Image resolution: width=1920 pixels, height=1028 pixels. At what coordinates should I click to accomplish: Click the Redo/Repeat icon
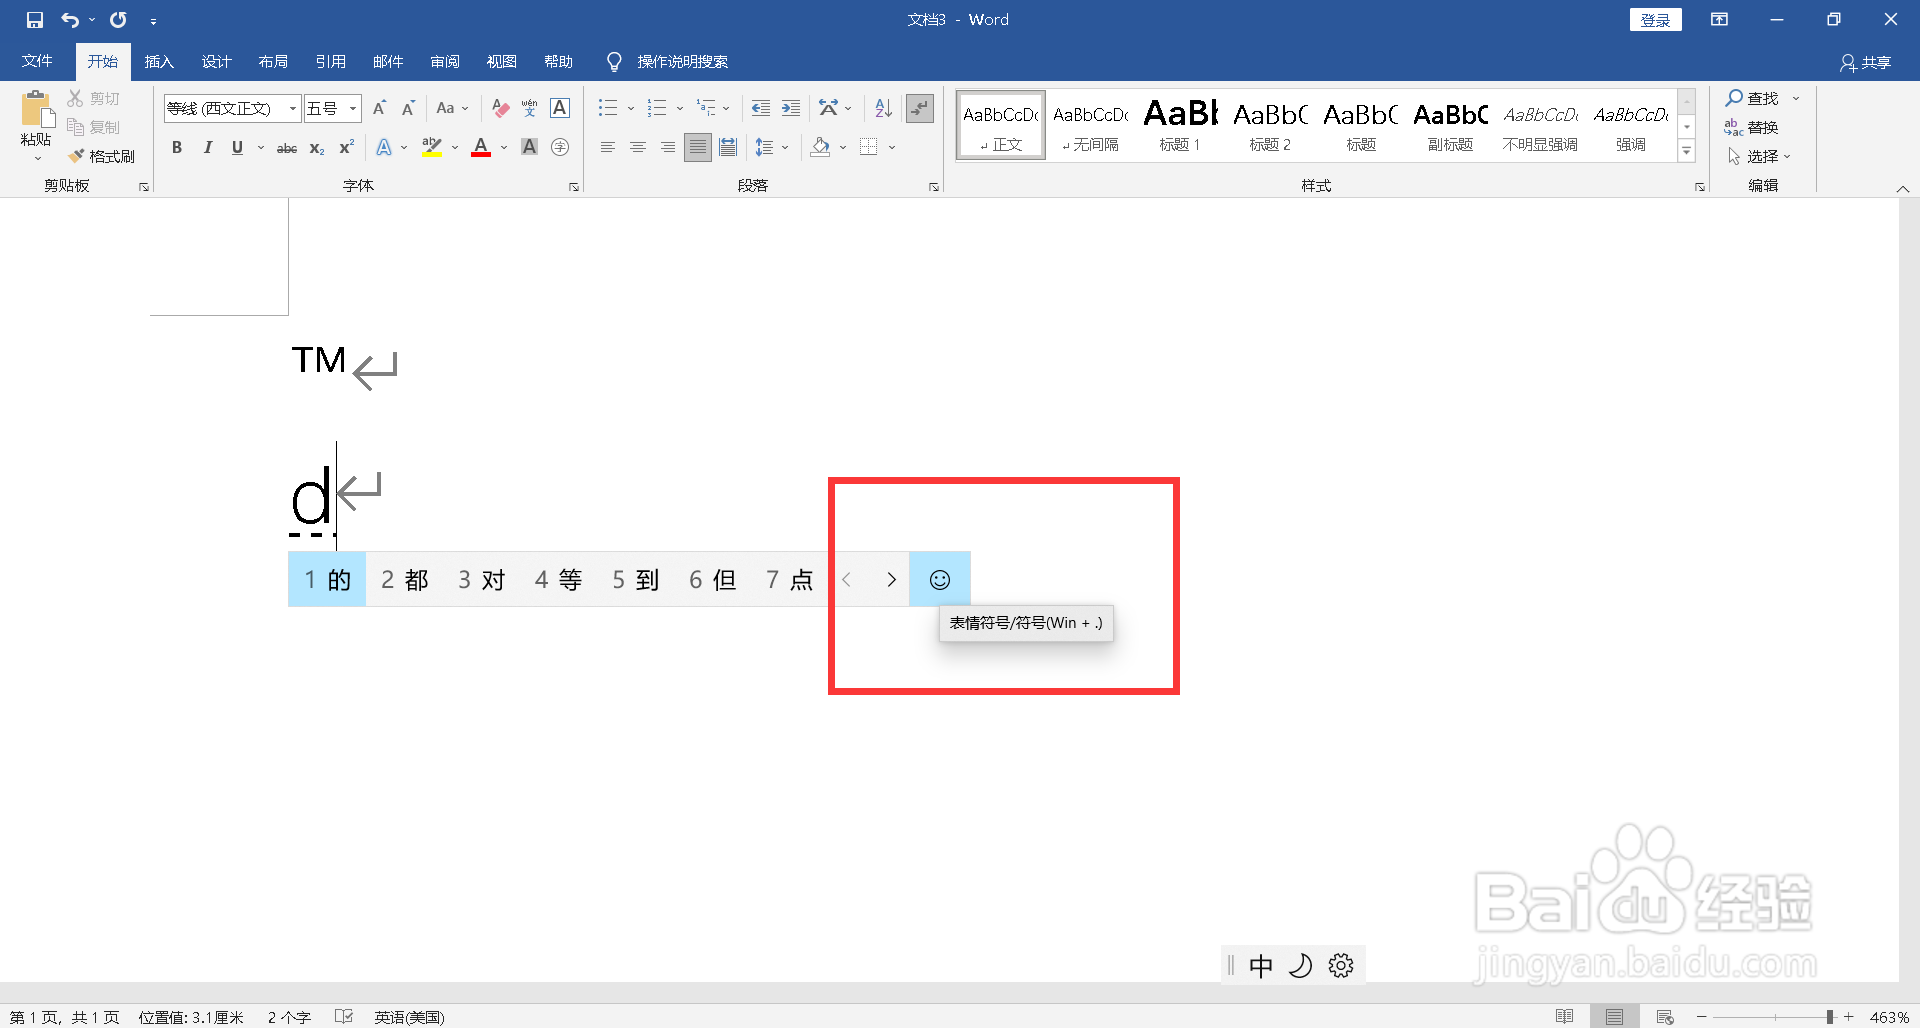[118, 20]
